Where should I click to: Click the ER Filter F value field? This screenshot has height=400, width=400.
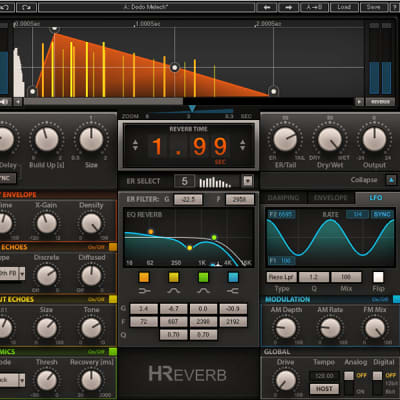click(x=239, y=199)
